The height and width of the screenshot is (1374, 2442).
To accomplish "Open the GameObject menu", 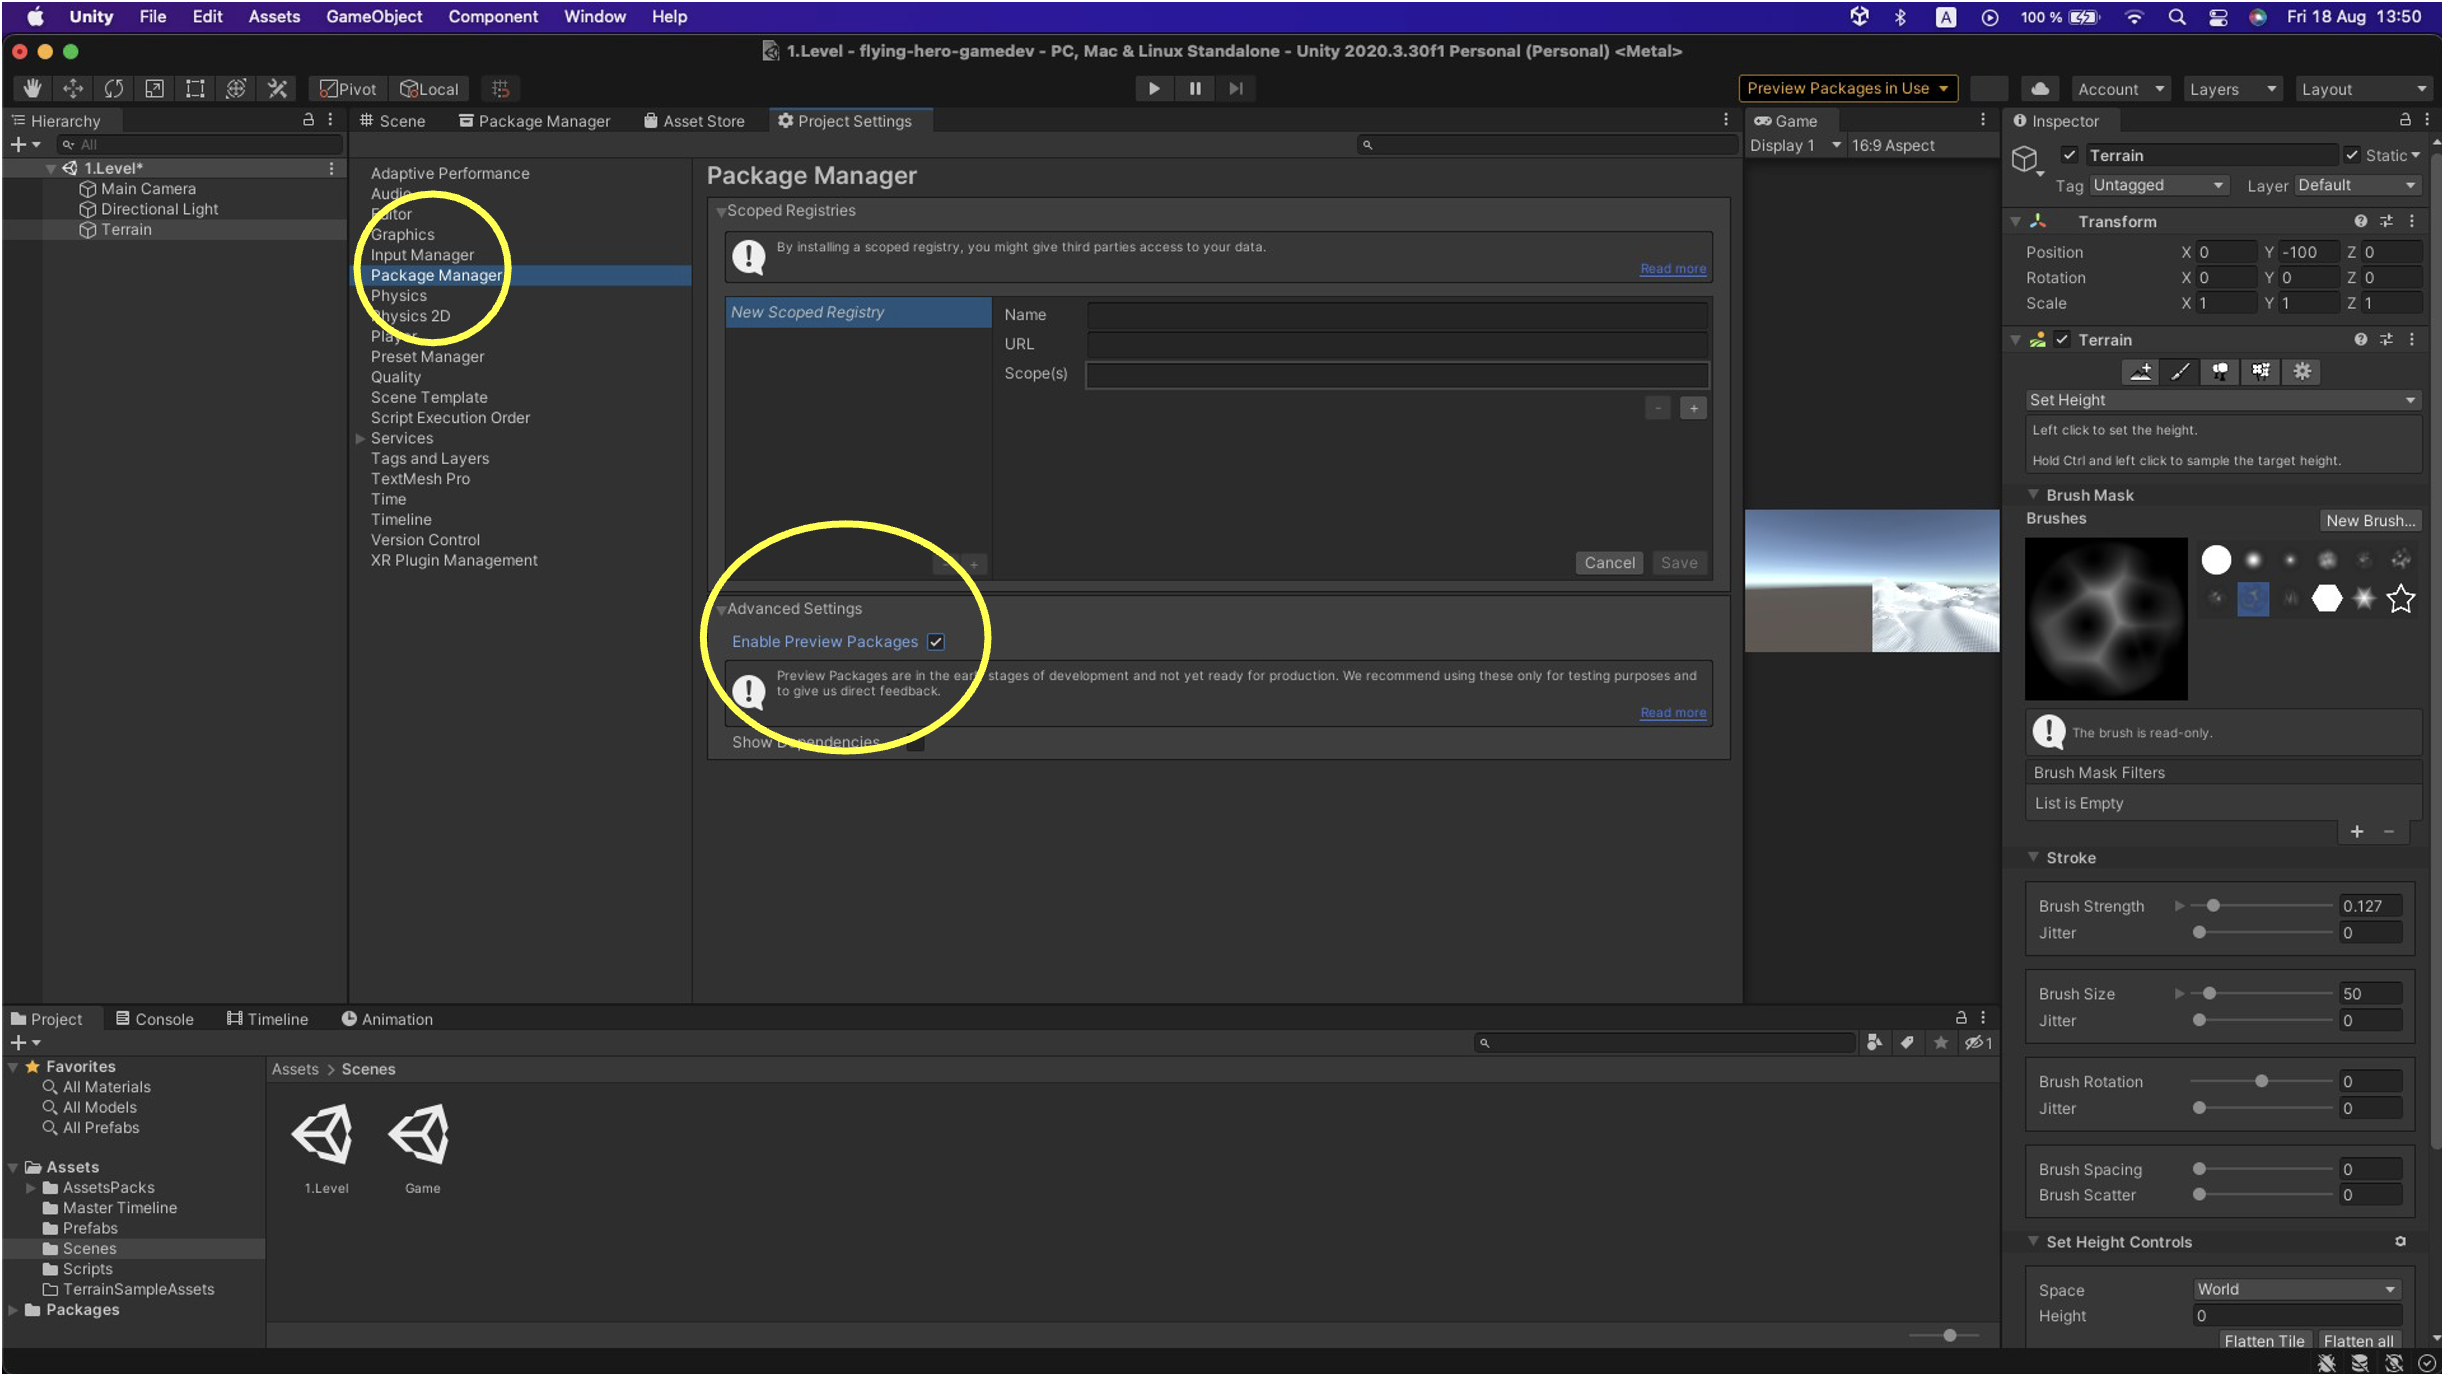I will [x=374, y=16].
